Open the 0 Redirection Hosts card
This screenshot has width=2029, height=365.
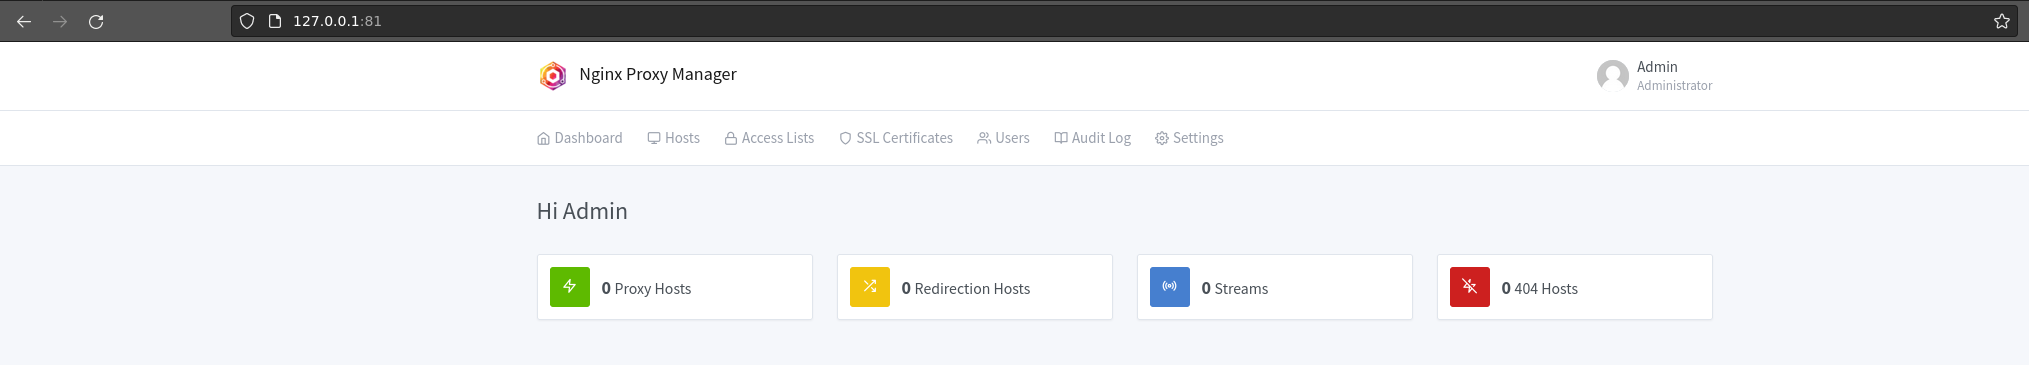tap(975, 287)
